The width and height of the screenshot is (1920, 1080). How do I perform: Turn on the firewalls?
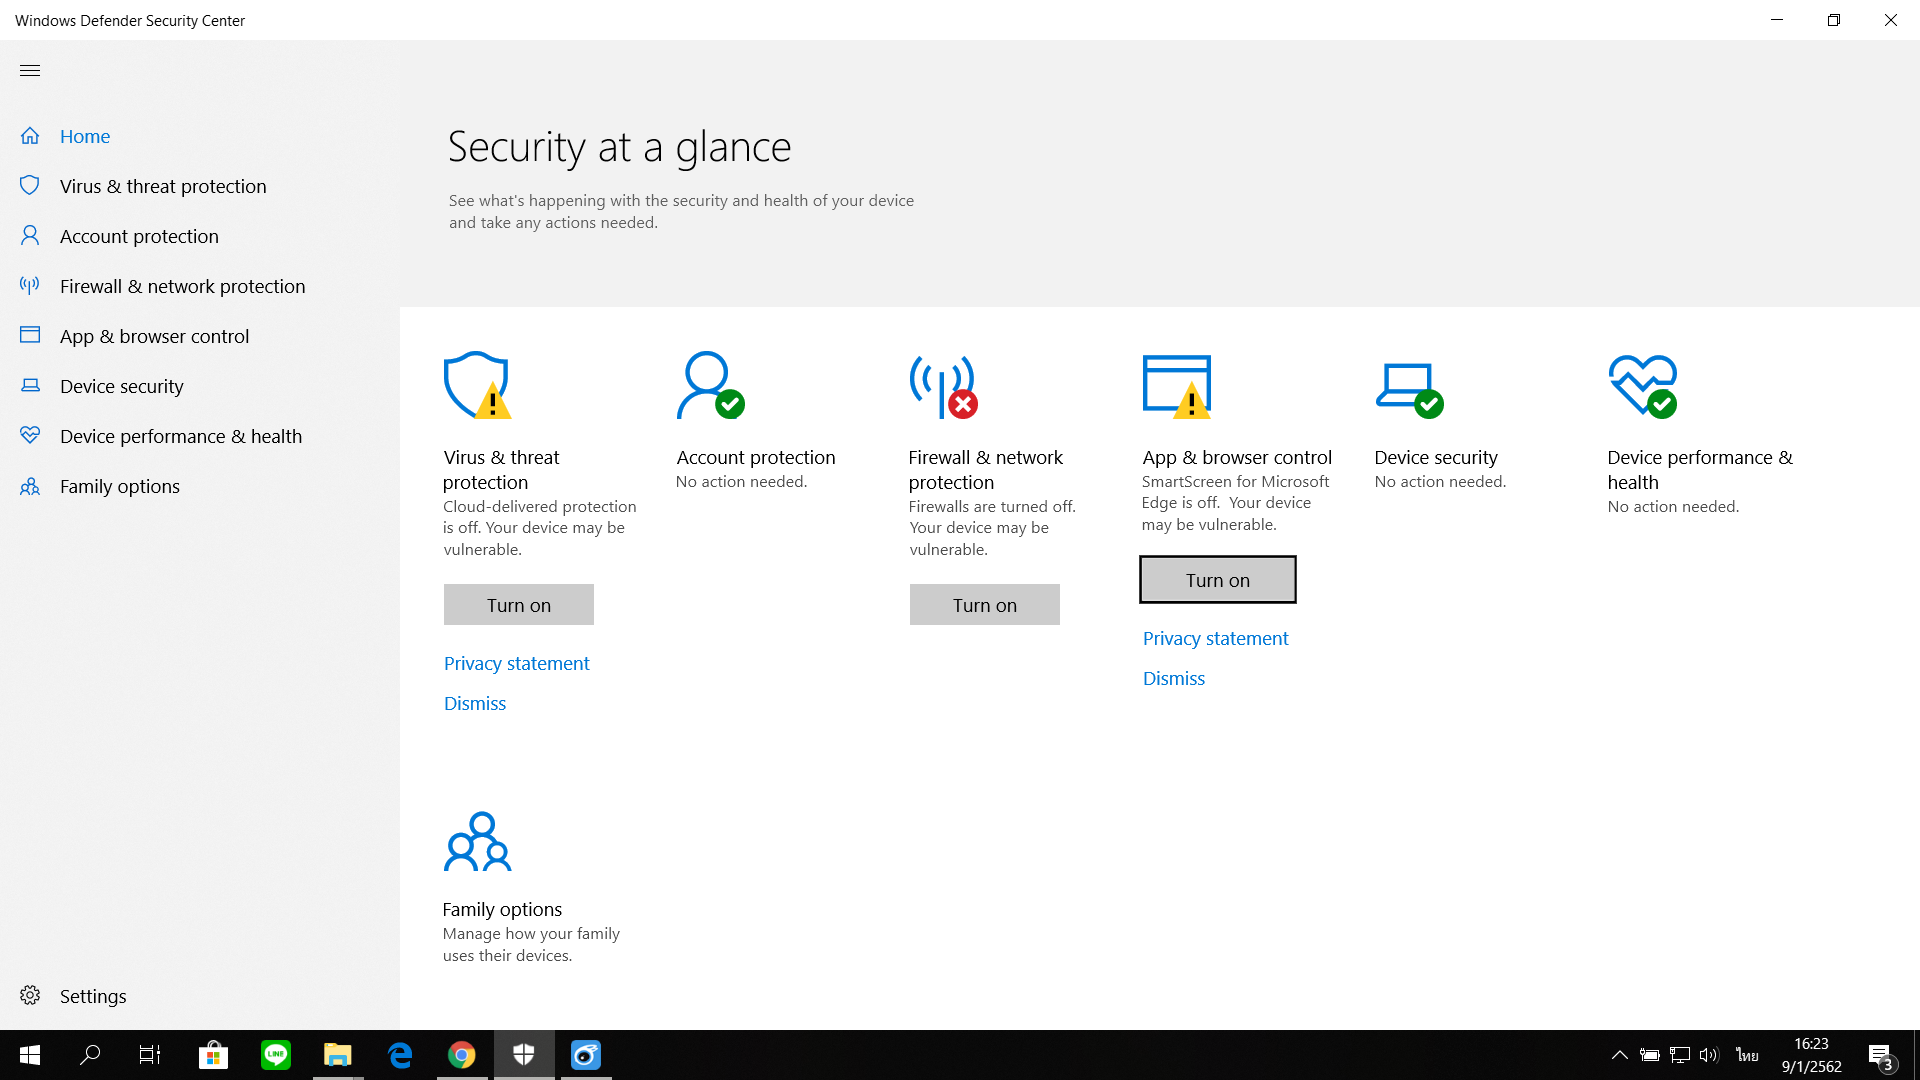click(x=985, y=605)
